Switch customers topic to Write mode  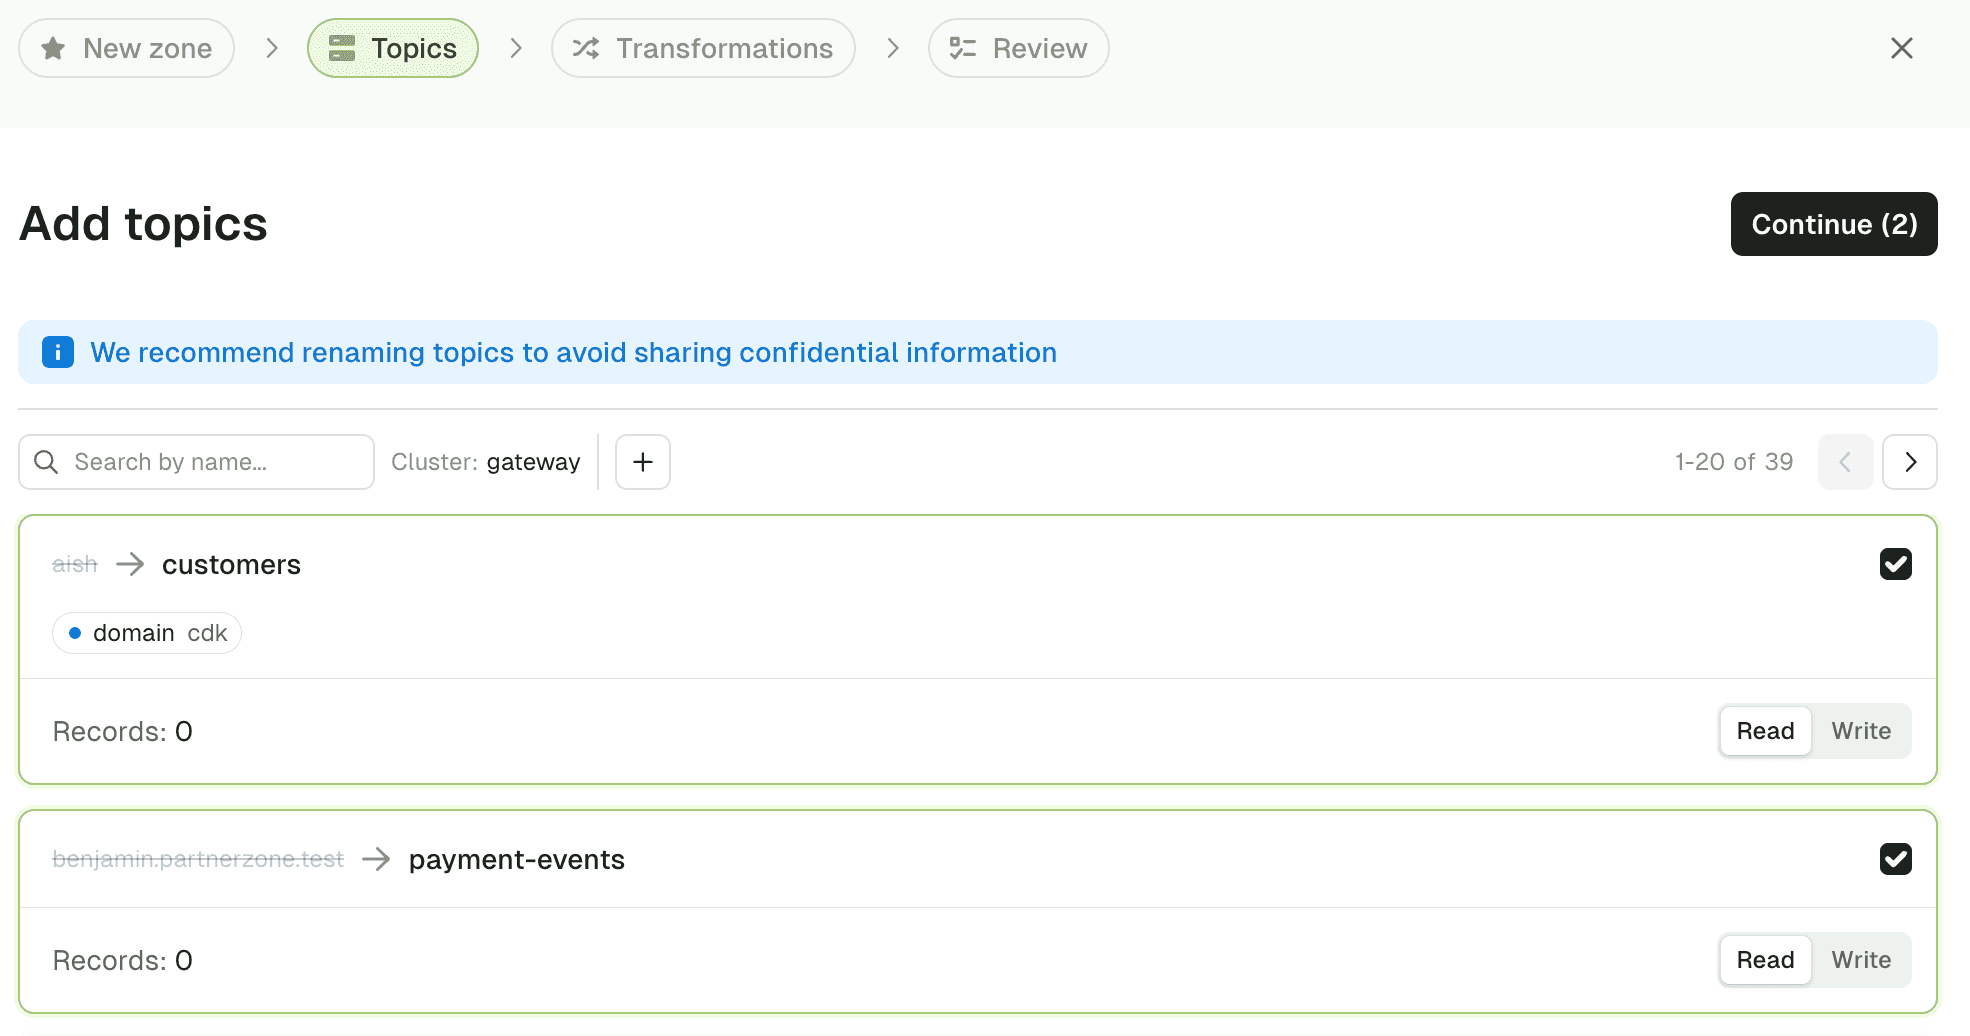[x=1860, y=731]
